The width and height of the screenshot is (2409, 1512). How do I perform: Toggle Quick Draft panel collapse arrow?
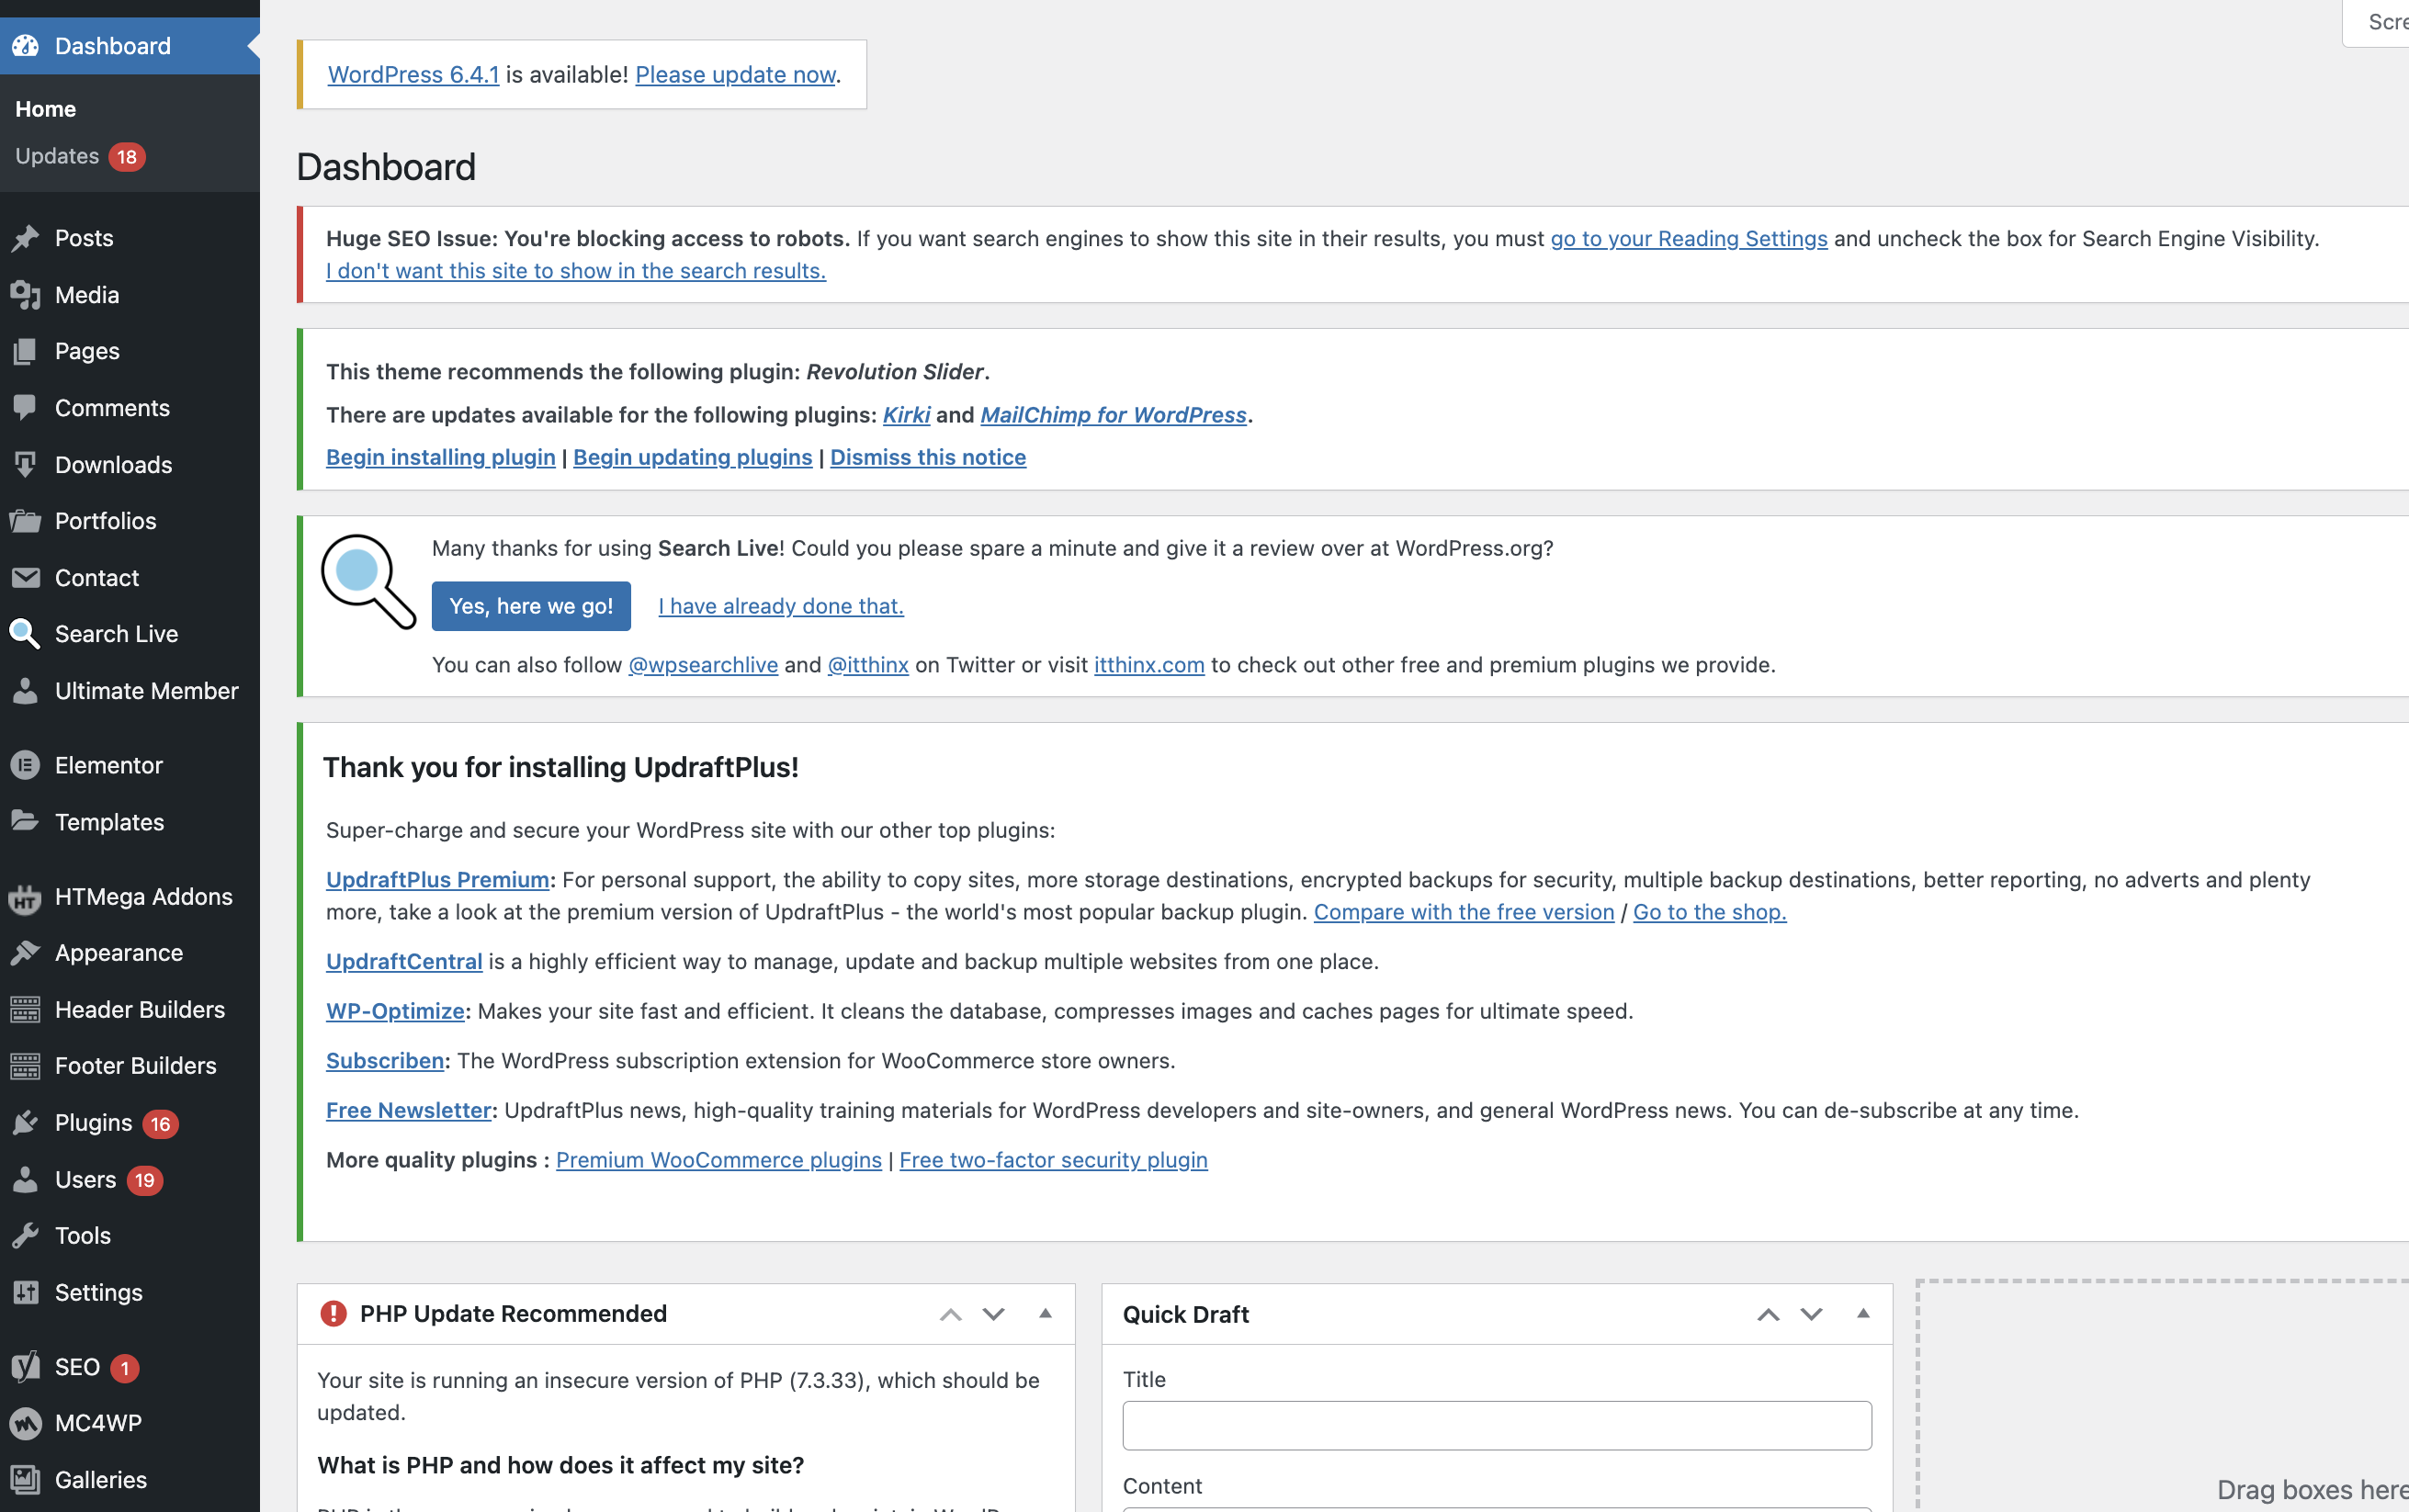click(x=1862, y=1314)
